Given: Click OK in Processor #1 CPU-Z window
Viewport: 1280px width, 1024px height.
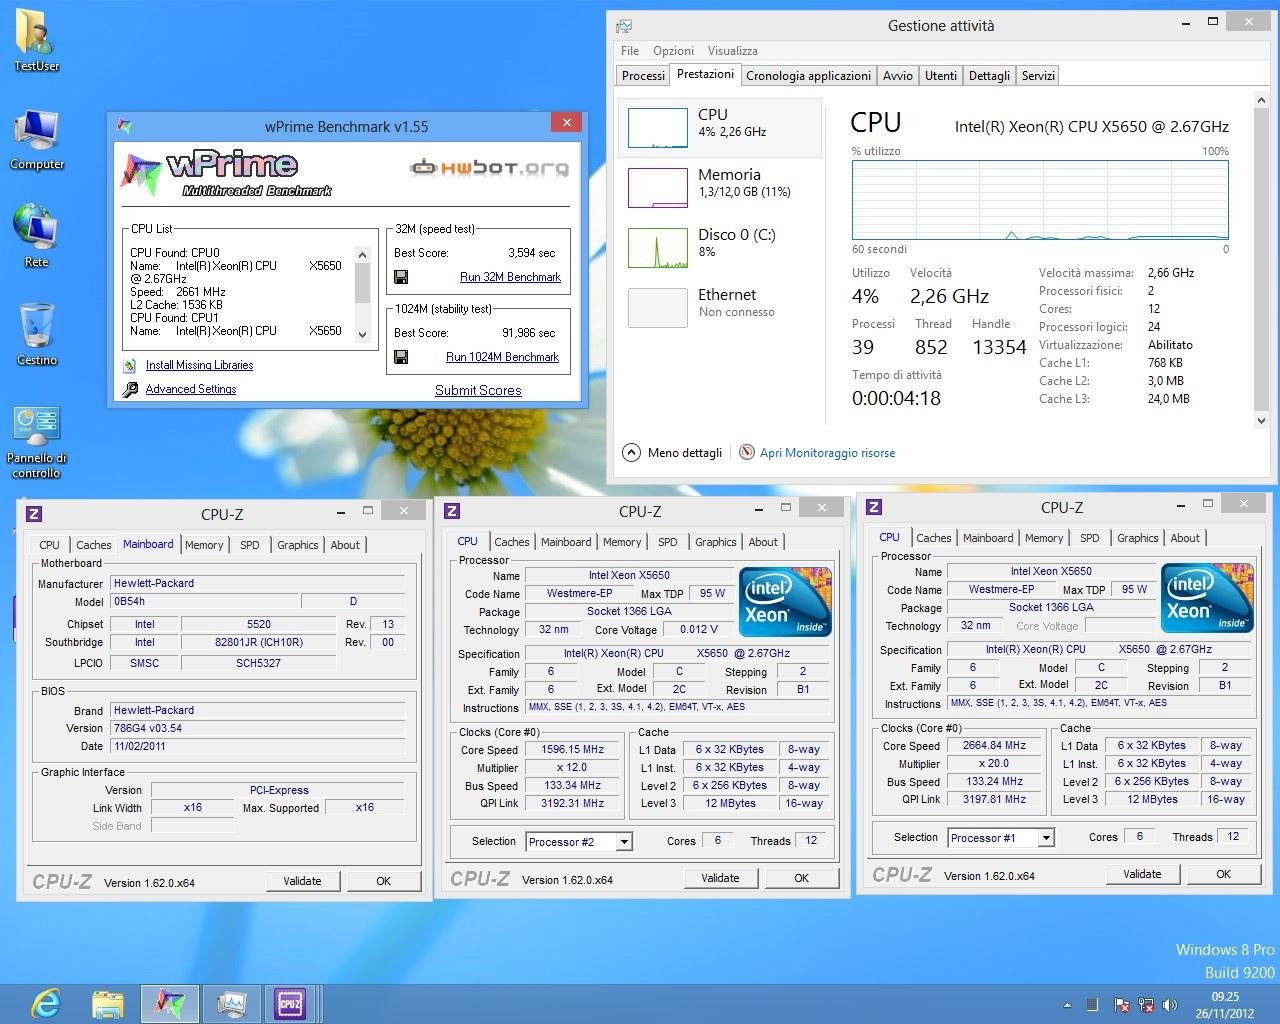Looking at the screenshot, I should click(x=1223, y=874).
